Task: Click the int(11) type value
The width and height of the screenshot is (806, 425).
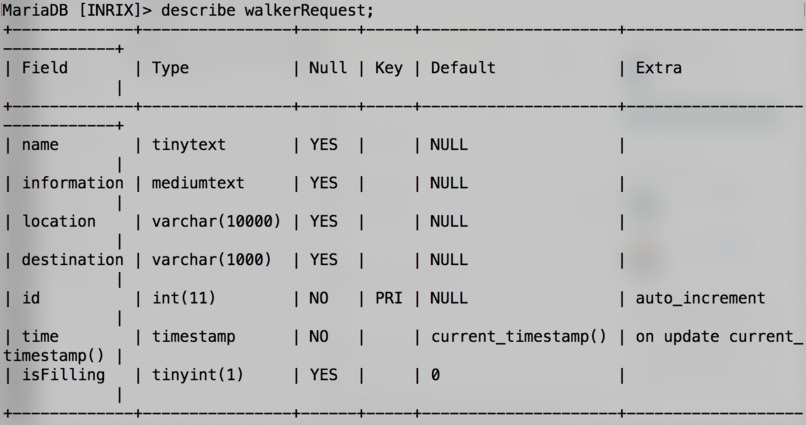Action: click(184, 298)
